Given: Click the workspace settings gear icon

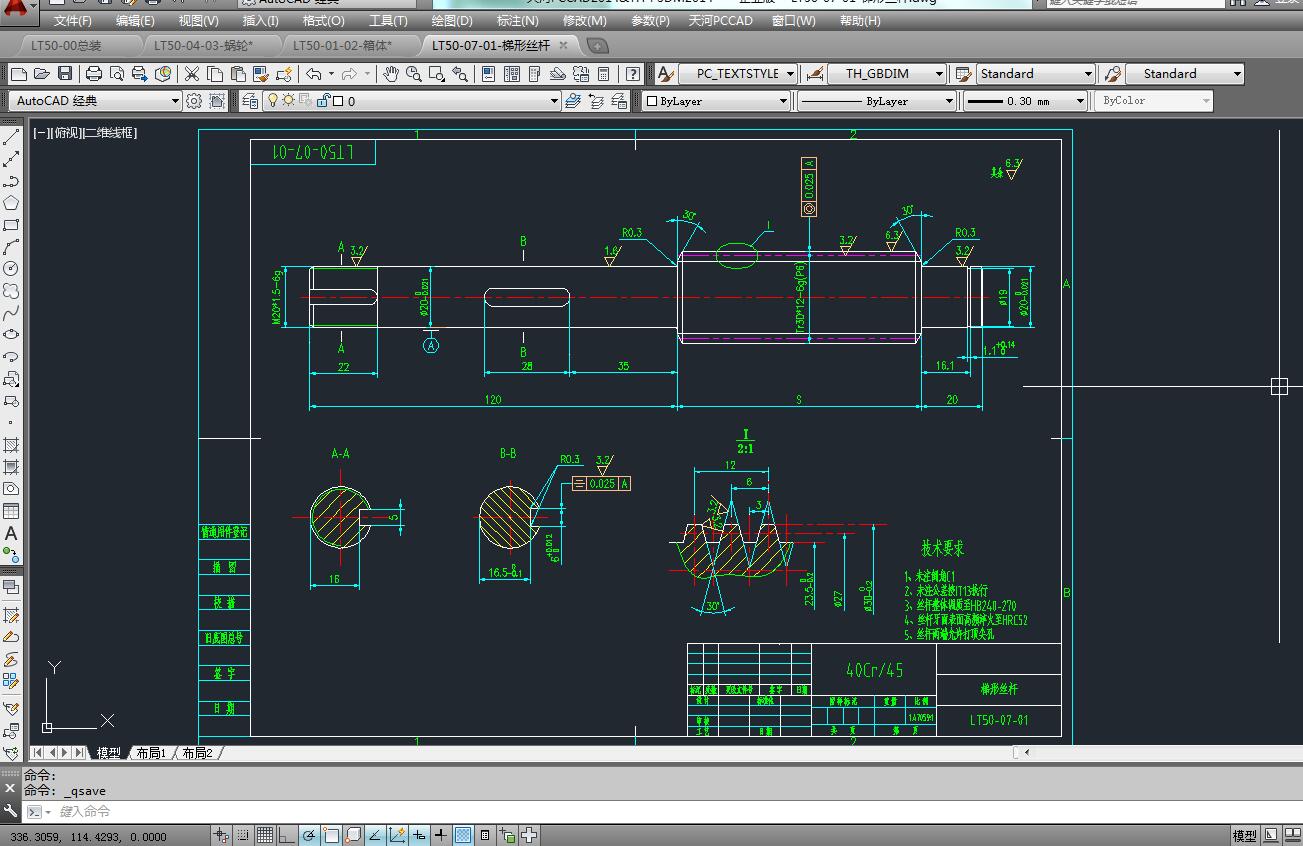Looking at the screenshot, I should click(x=194, y=101).
